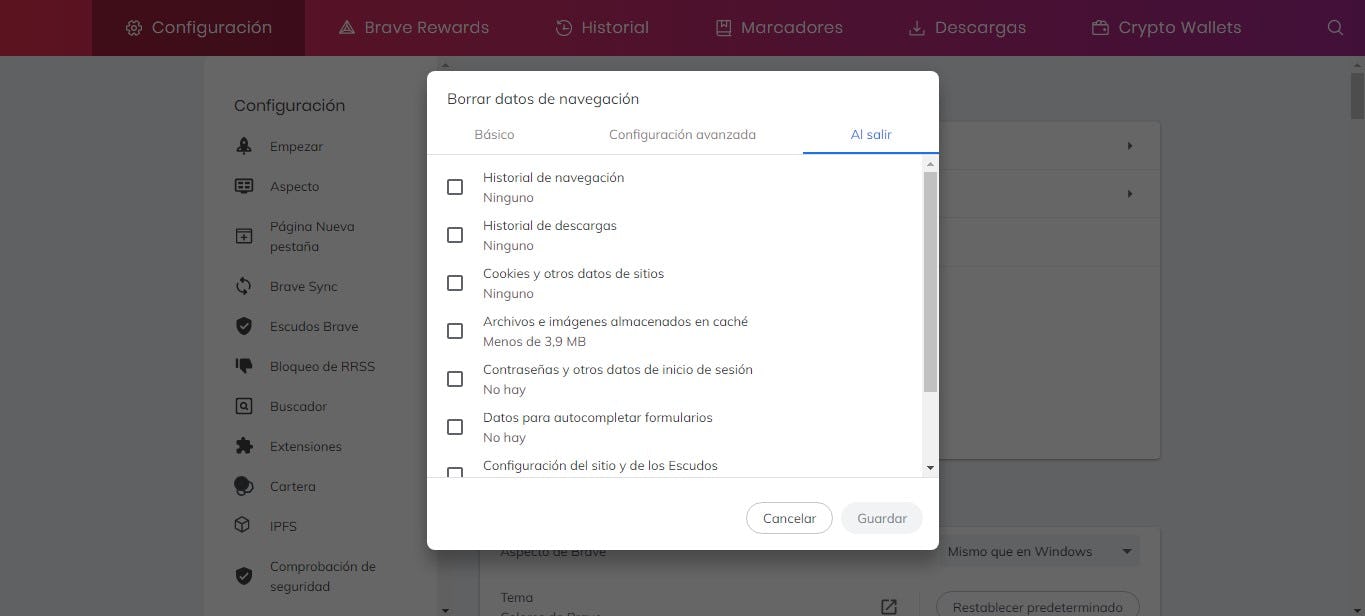
Task: Check Contraseñas y otros datos de inicio
Action: (455, 379)
